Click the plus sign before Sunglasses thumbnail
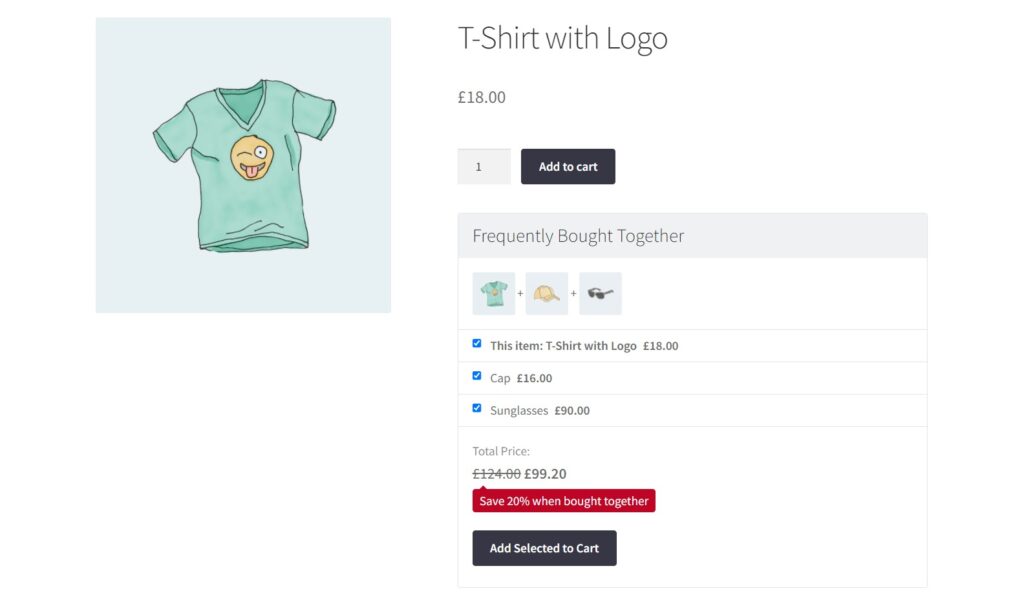1024x597 pixels. [x=572, y=293]
